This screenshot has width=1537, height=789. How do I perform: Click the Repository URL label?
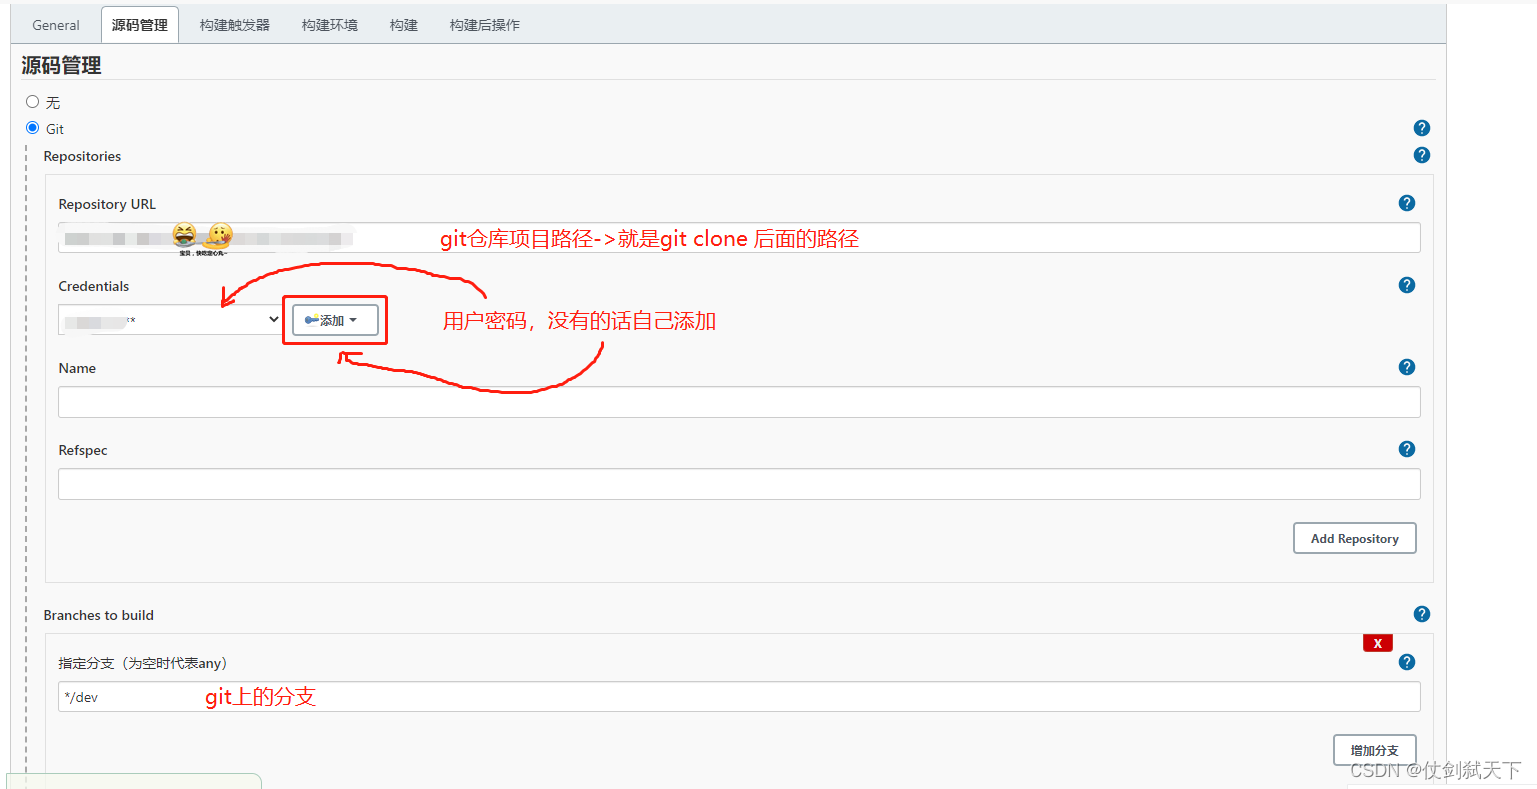coord(107,204)
